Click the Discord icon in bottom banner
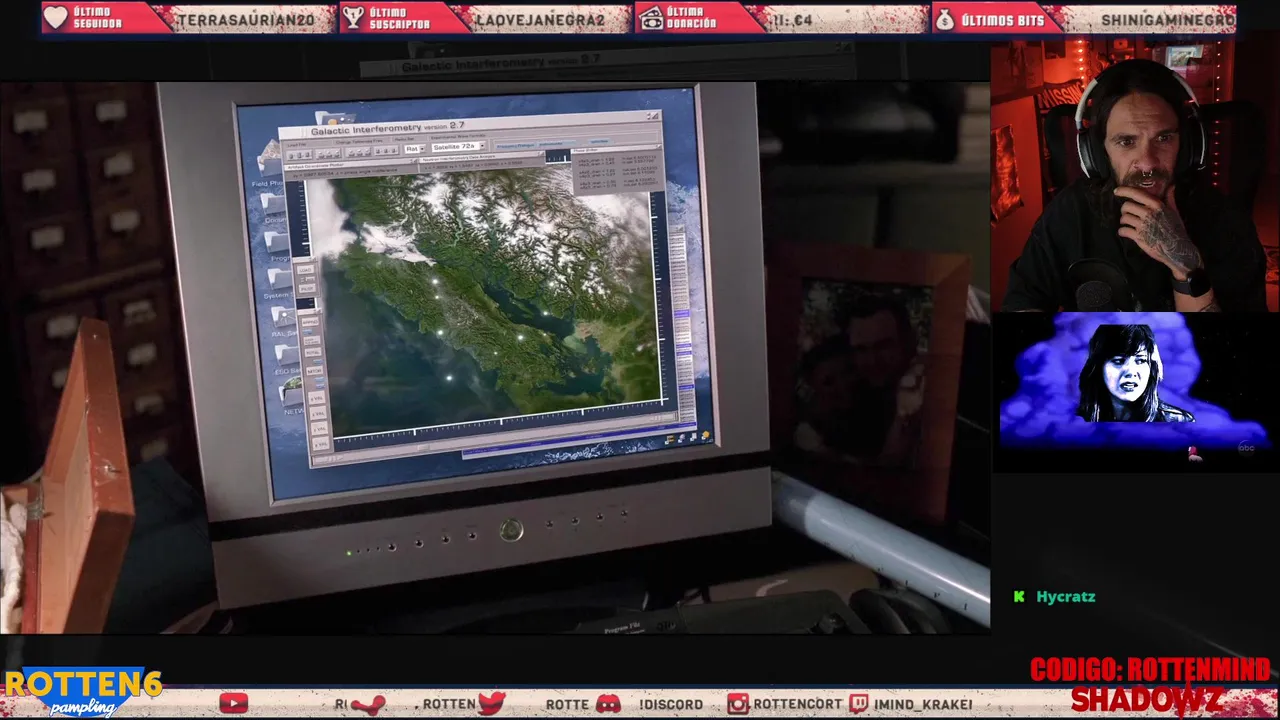The height and width of the screenshot is (720, 1280). [609, 704]
